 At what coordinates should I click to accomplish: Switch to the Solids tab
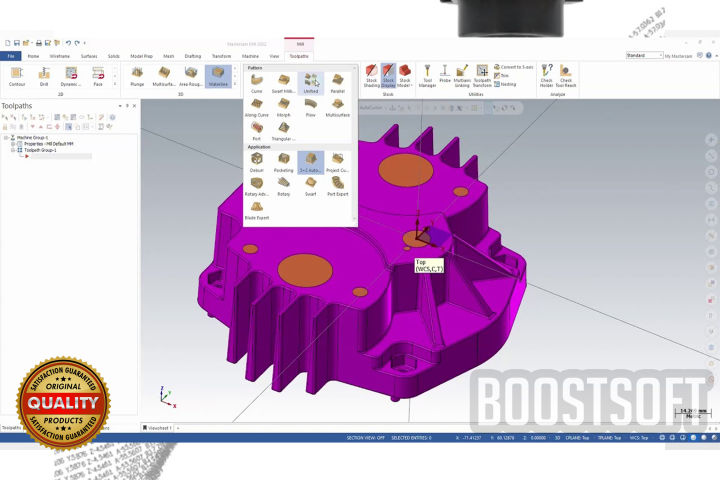coord(113,56)
